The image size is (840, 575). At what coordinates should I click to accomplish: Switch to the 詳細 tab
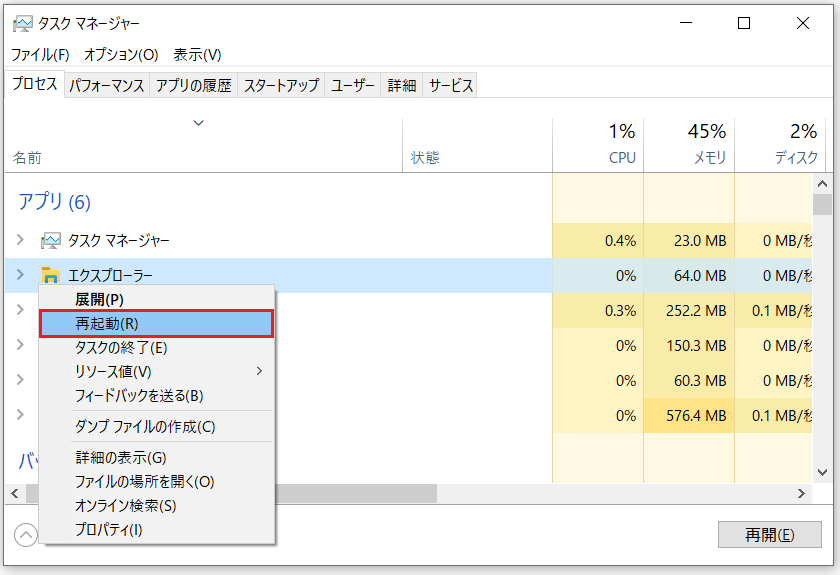402,86
